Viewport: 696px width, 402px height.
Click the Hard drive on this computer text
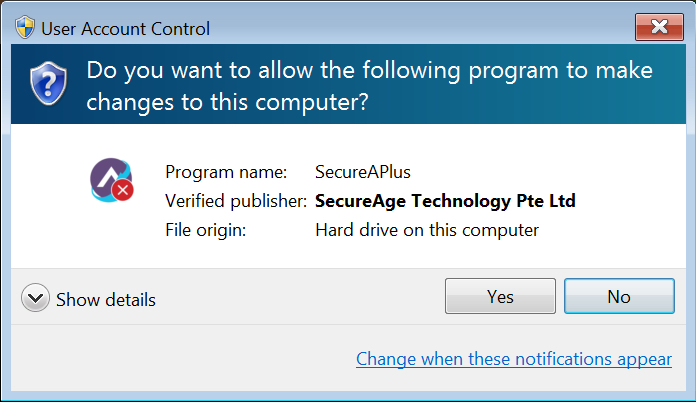pyautogui.click(x=427, y=230)
